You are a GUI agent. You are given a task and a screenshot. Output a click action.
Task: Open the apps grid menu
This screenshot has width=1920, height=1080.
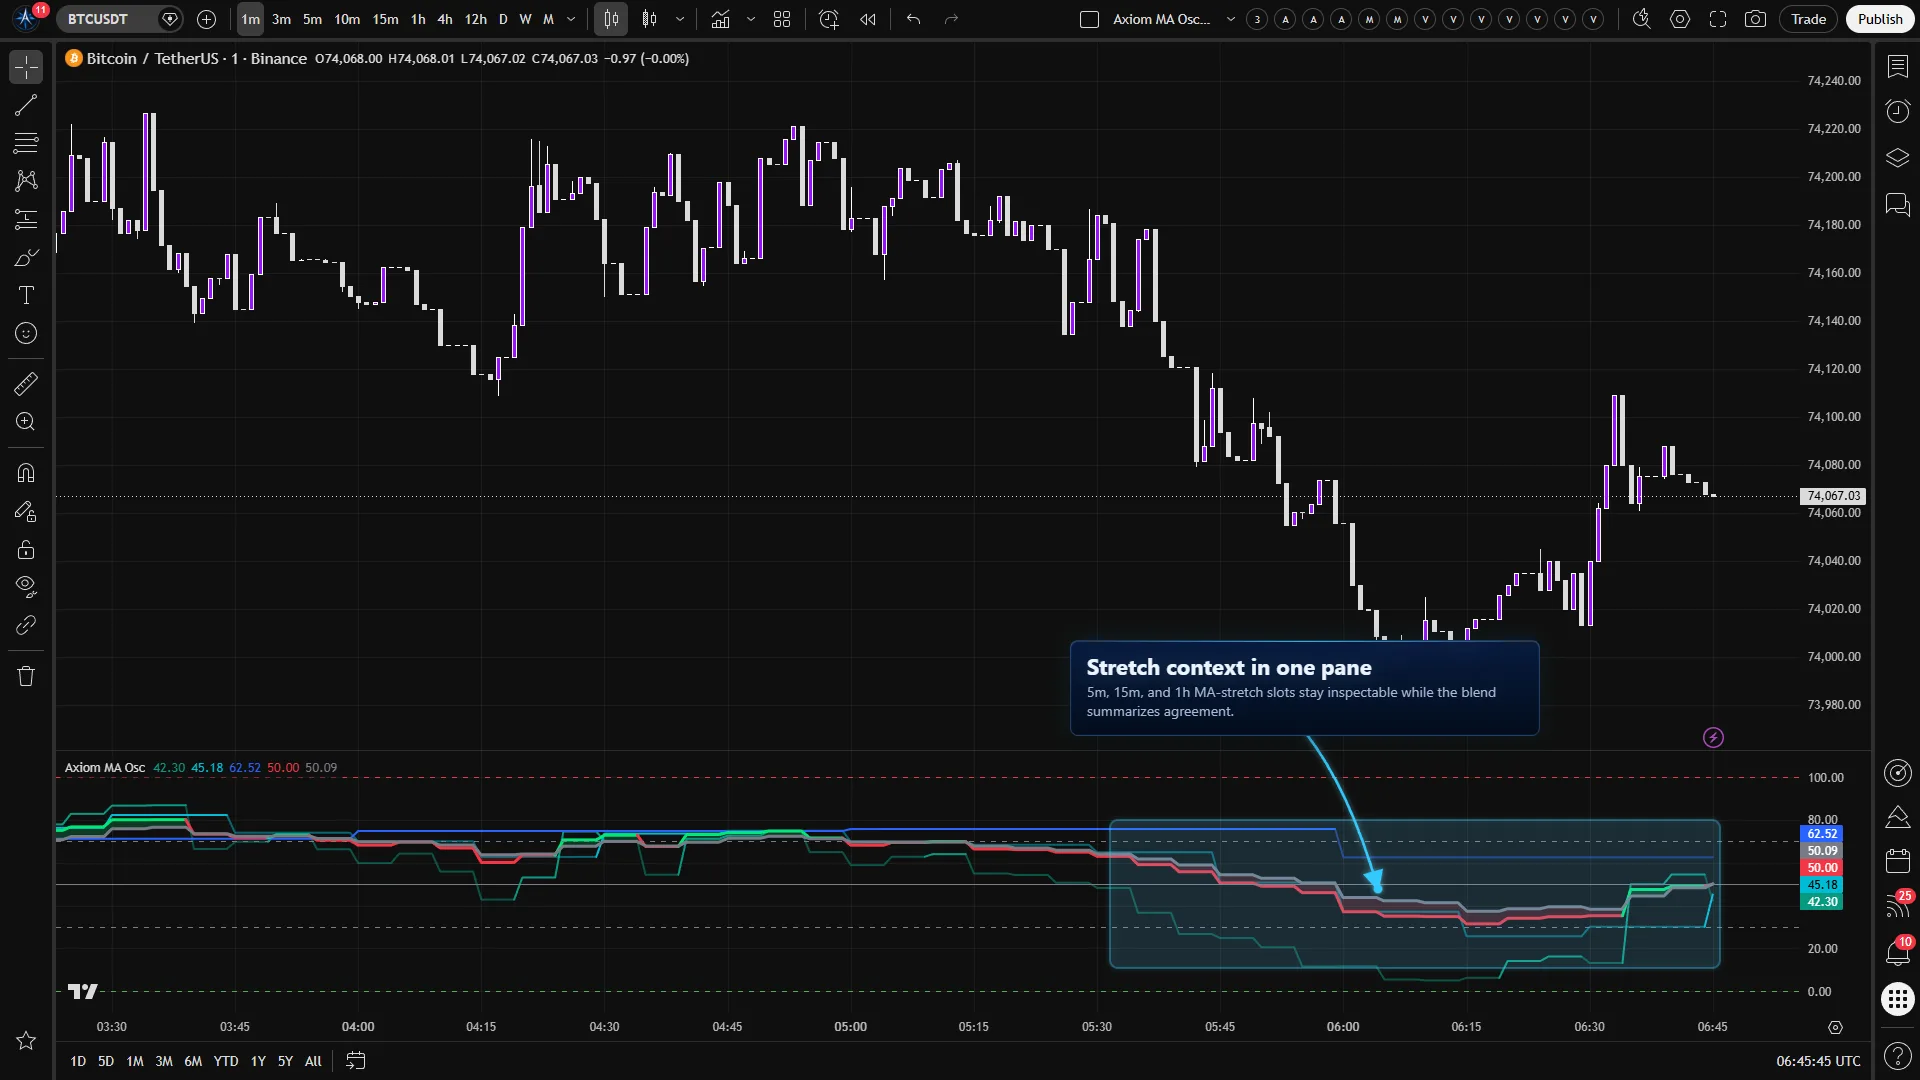click(1897, 999)
